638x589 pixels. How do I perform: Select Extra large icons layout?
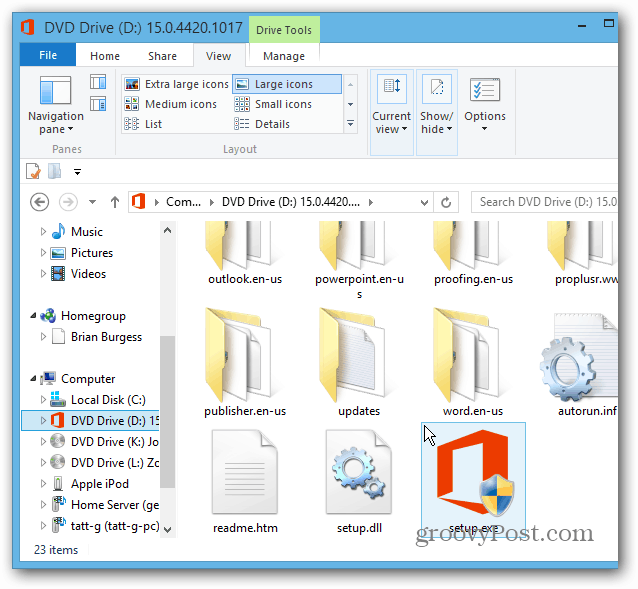177,84
